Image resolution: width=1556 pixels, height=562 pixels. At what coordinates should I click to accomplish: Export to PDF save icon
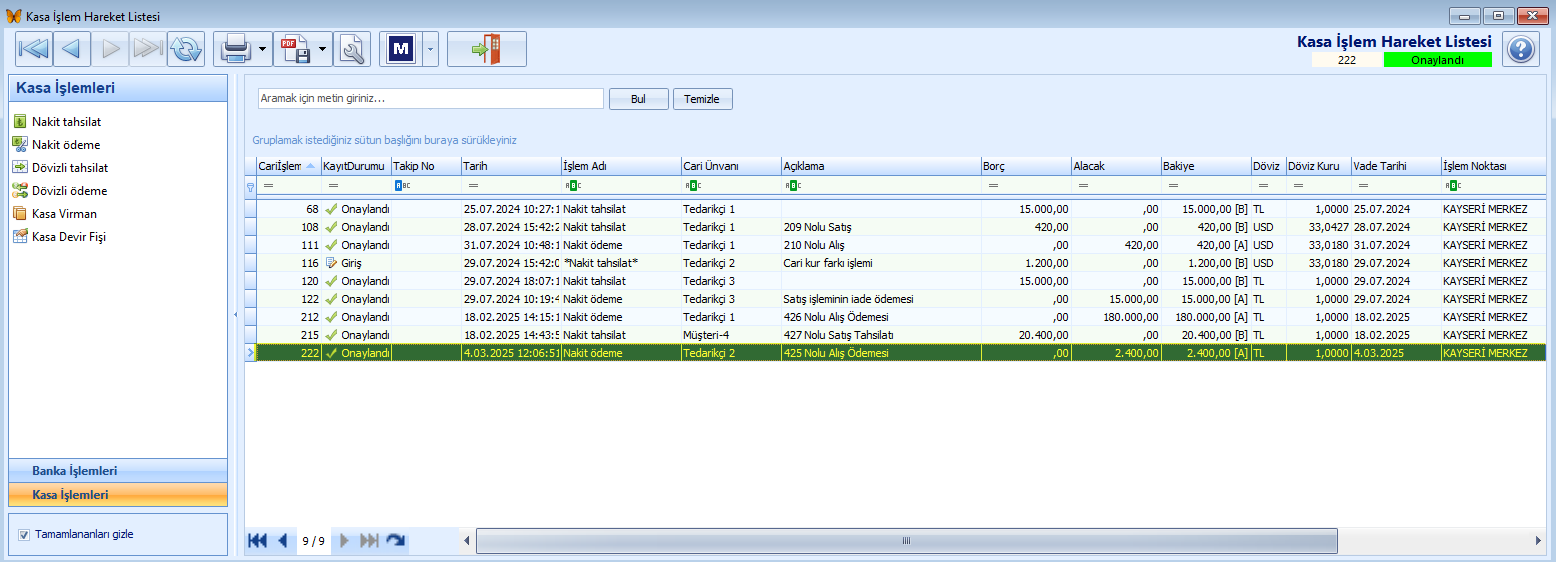pyautogui.click(x=296, y=48)
